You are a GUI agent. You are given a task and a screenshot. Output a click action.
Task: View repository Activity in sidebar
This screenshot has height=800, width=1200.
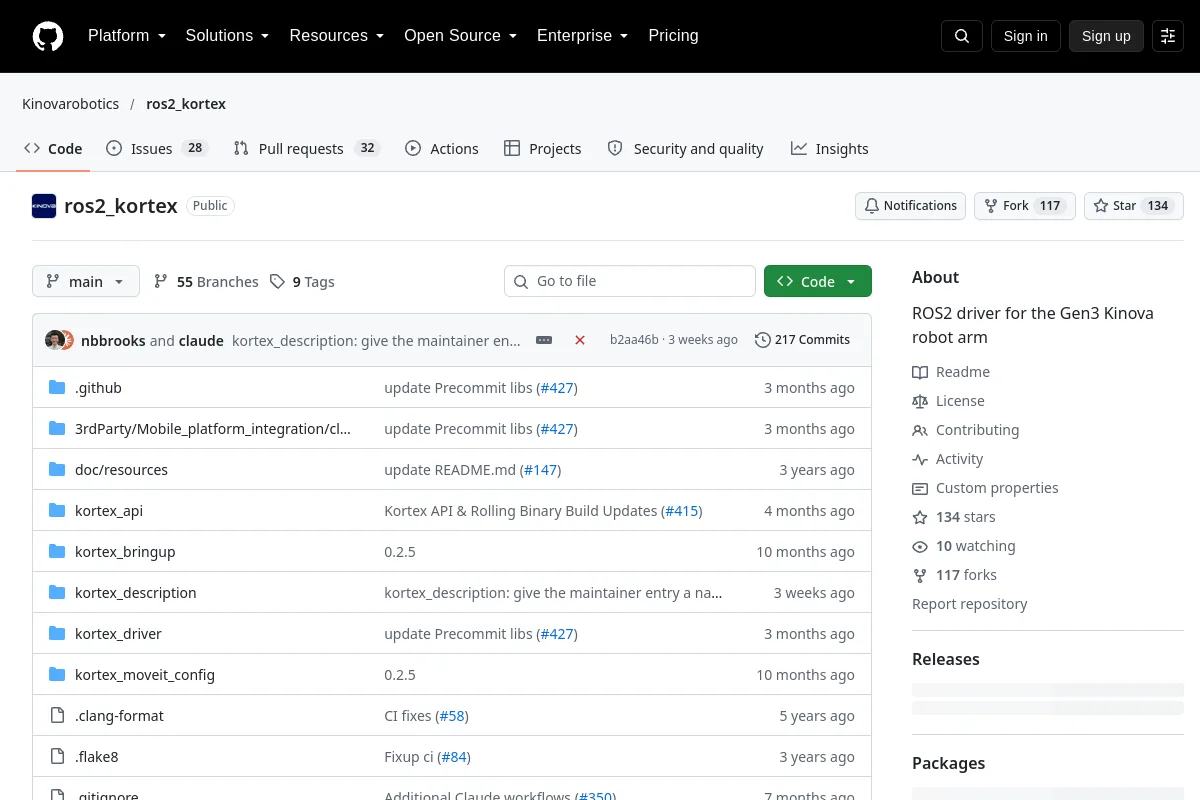point(947,459)
